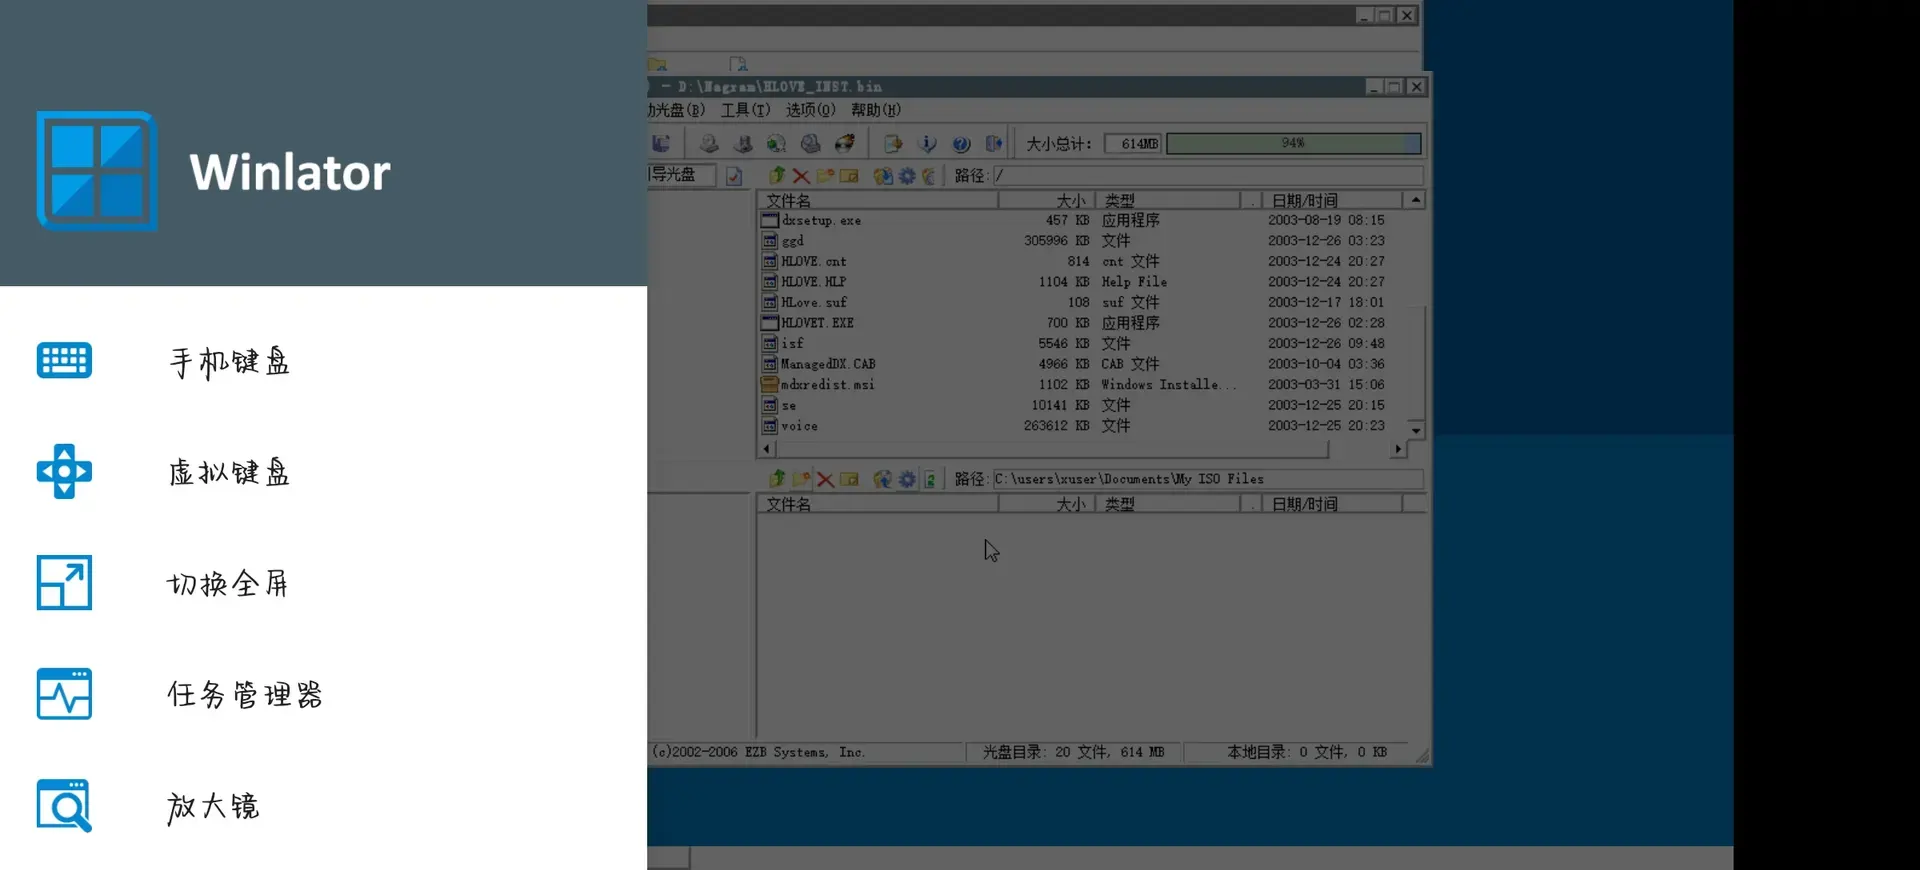The width and height of the screenshot is (1920, 870).
Task: Click the boot info icon beside 导光盘 field
Action: 734,176
